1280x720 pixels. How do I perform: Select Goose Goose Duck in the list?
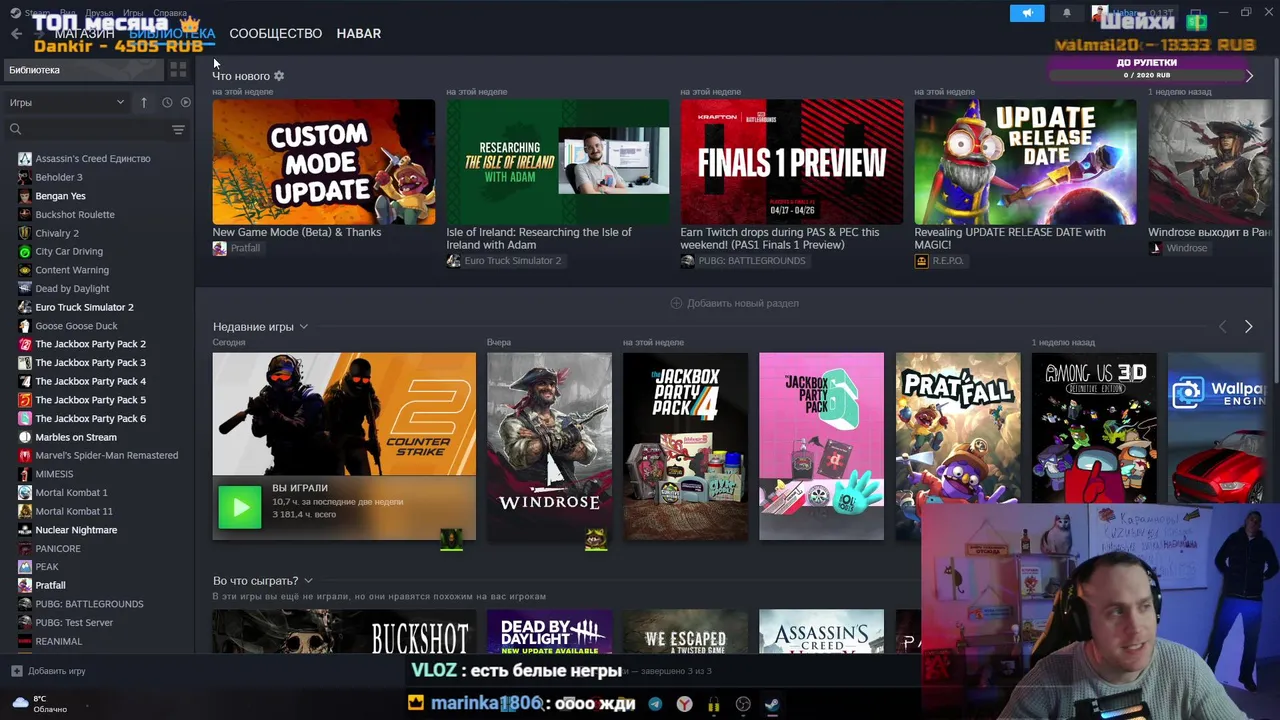tap(76, 326)
